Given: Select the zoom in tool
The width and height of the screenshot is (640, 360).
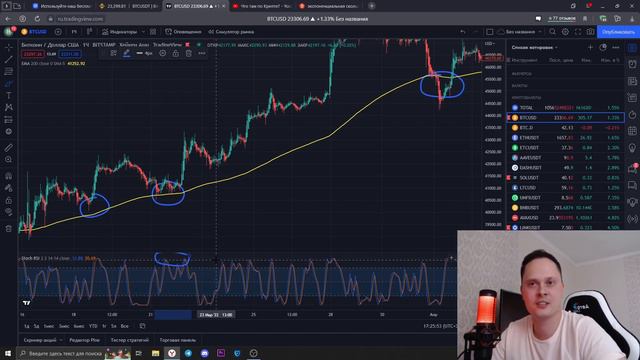Looking at the screenshot, I should [9, 160].
